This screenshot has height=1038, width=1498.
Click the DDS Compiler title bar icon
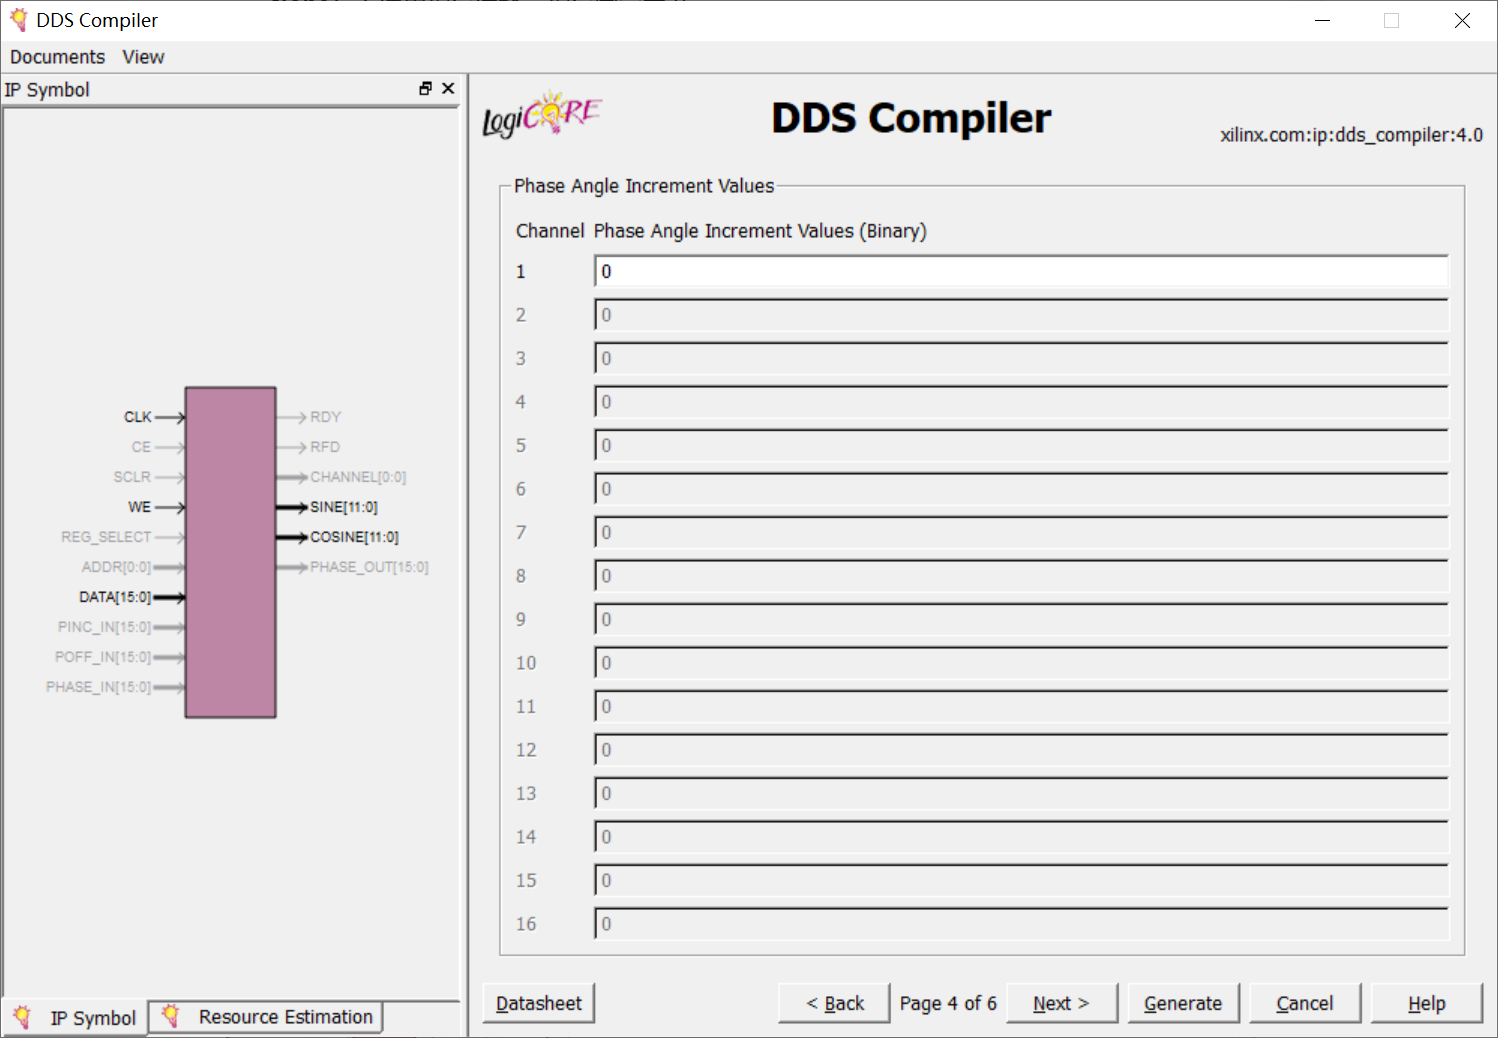point(18,20)
